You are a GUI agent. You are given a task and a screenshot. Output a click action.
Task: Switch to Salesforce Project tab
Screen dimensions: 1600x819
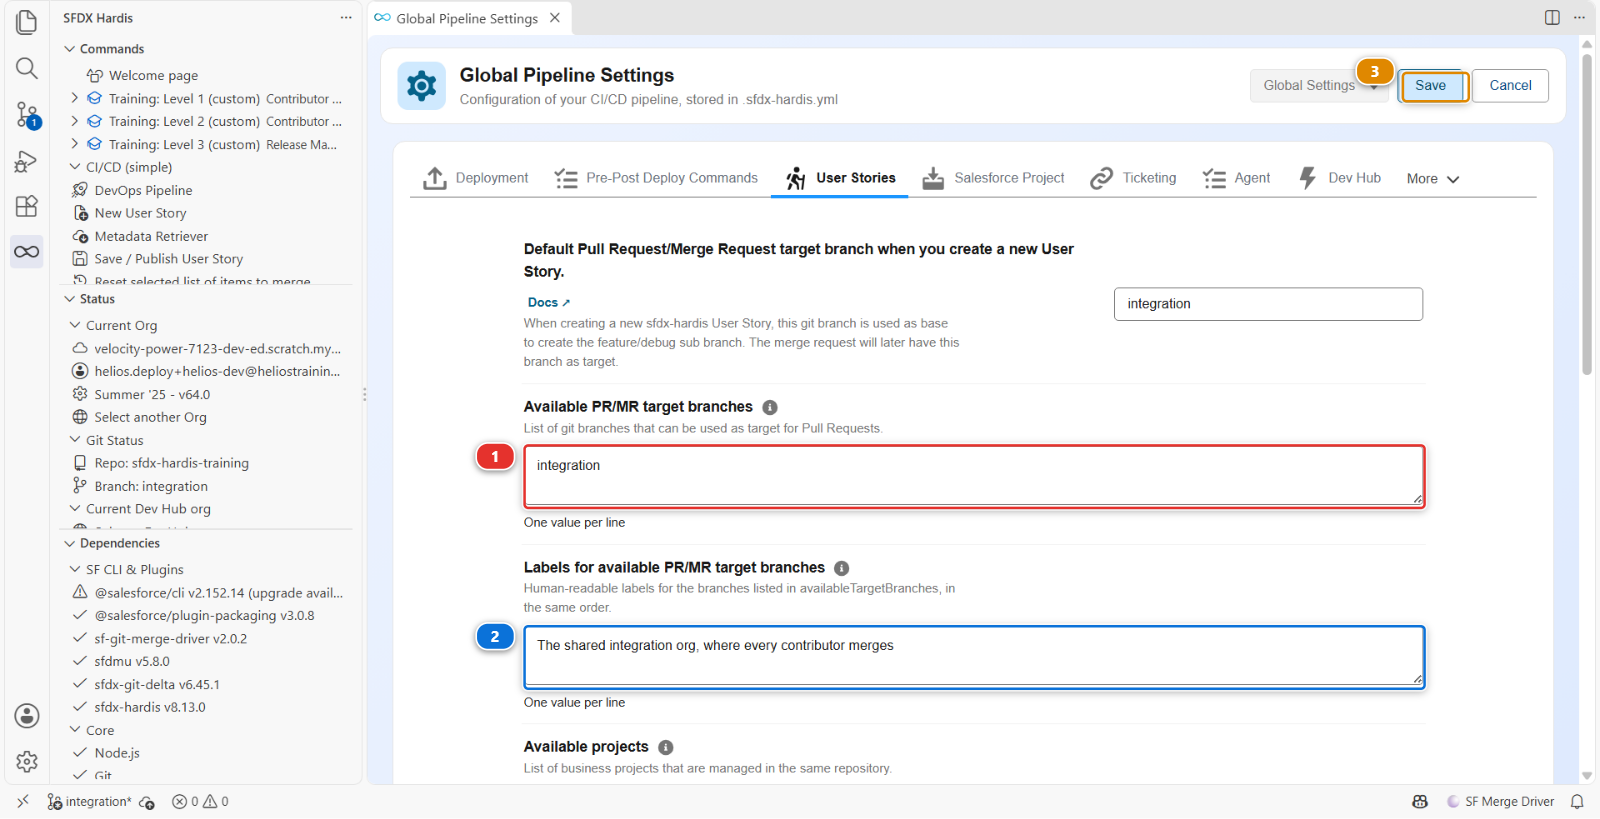coord(993,178)
